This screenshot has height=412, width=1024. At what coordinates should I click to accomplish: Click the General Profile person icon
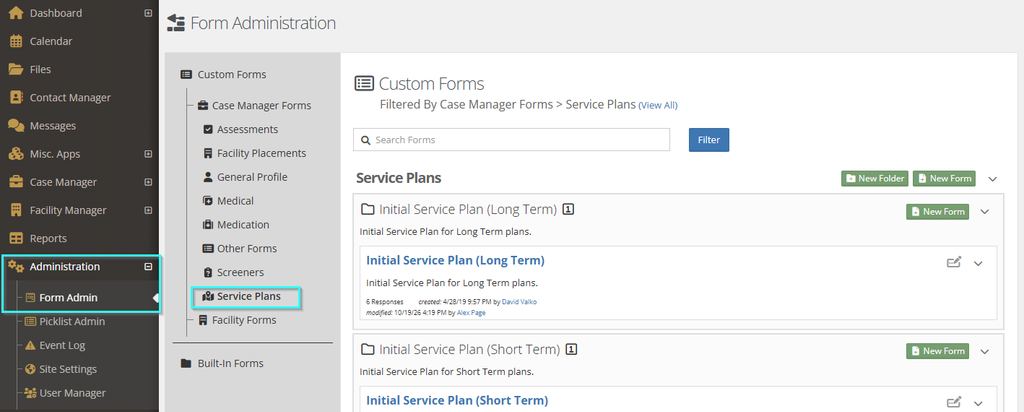[208, 177]
